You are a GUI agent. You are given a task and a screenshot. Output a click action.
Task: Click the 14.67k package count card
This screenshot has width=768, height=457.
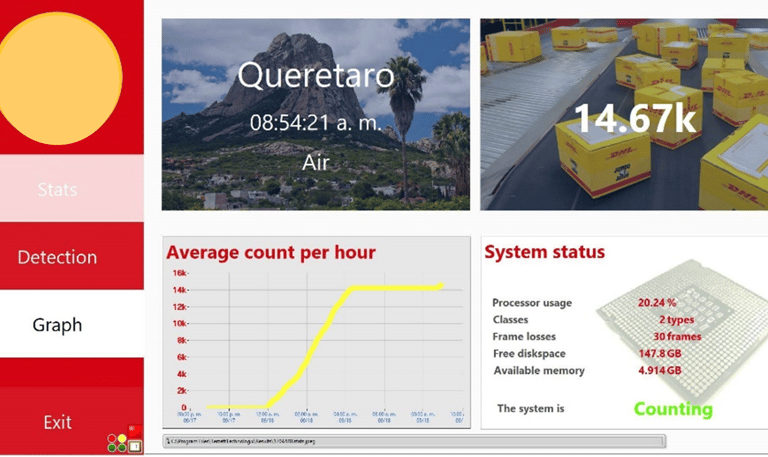tap(624, 114)
